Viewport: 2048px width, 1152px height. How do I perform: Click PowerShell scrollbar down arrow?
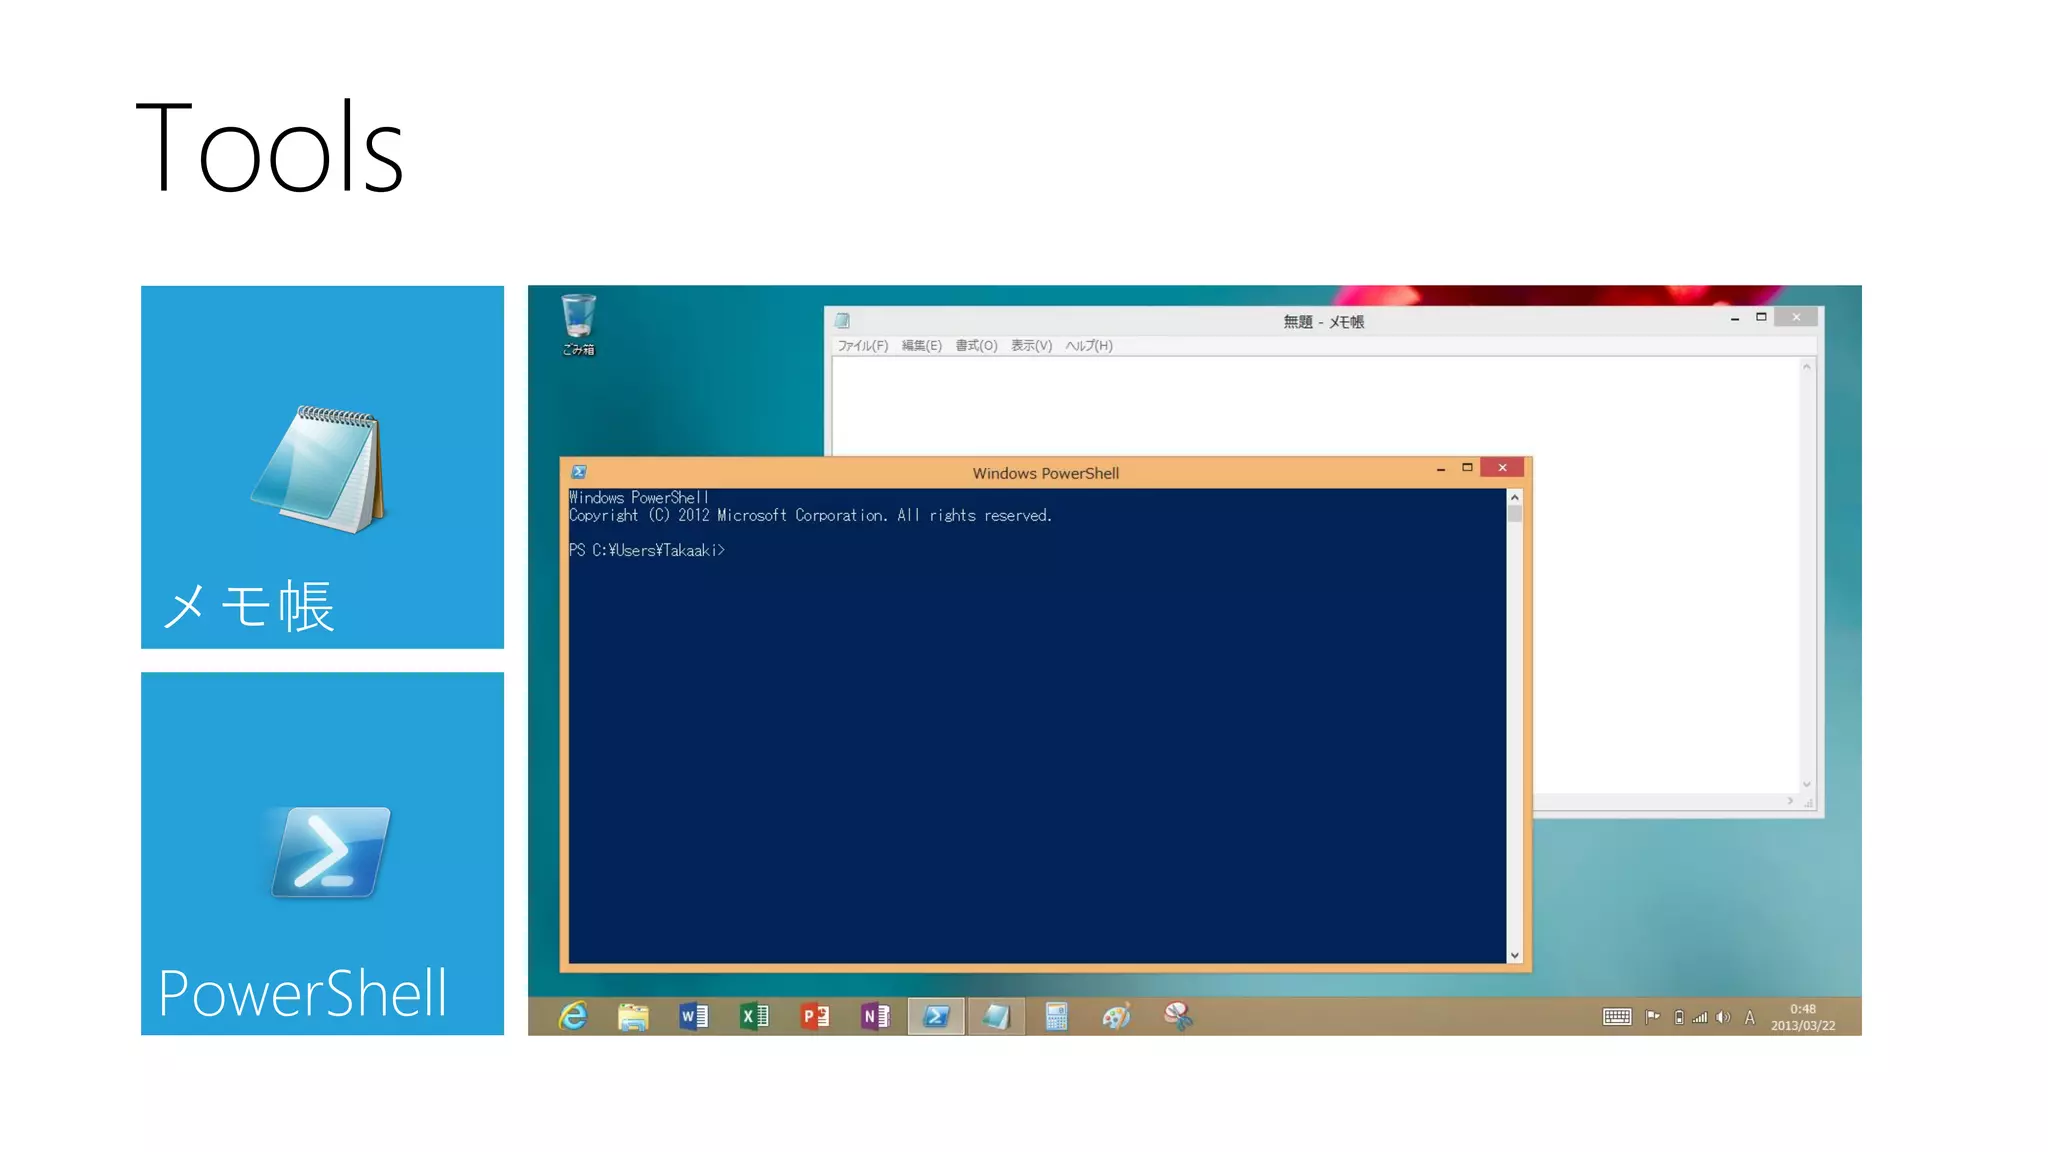tap(1515, 955)
